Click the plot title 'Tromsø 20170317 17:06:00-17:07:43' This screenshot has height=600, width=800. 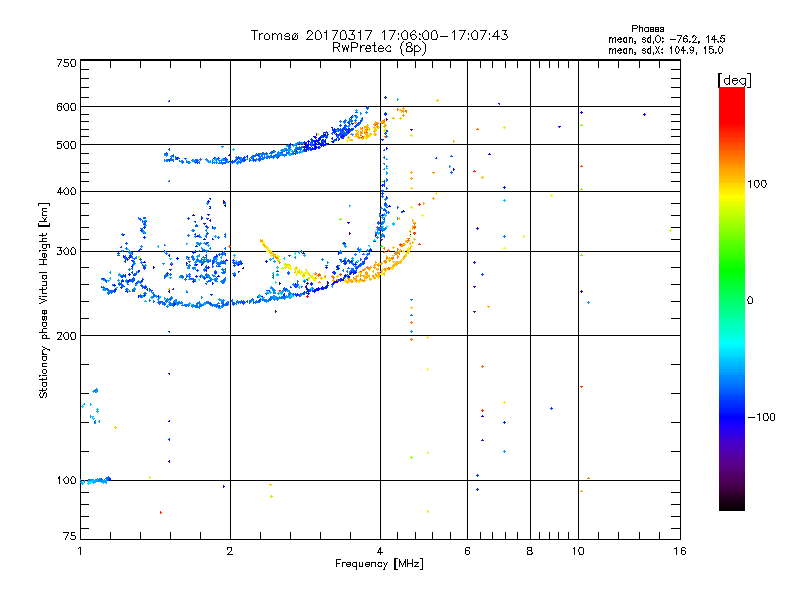380,35
